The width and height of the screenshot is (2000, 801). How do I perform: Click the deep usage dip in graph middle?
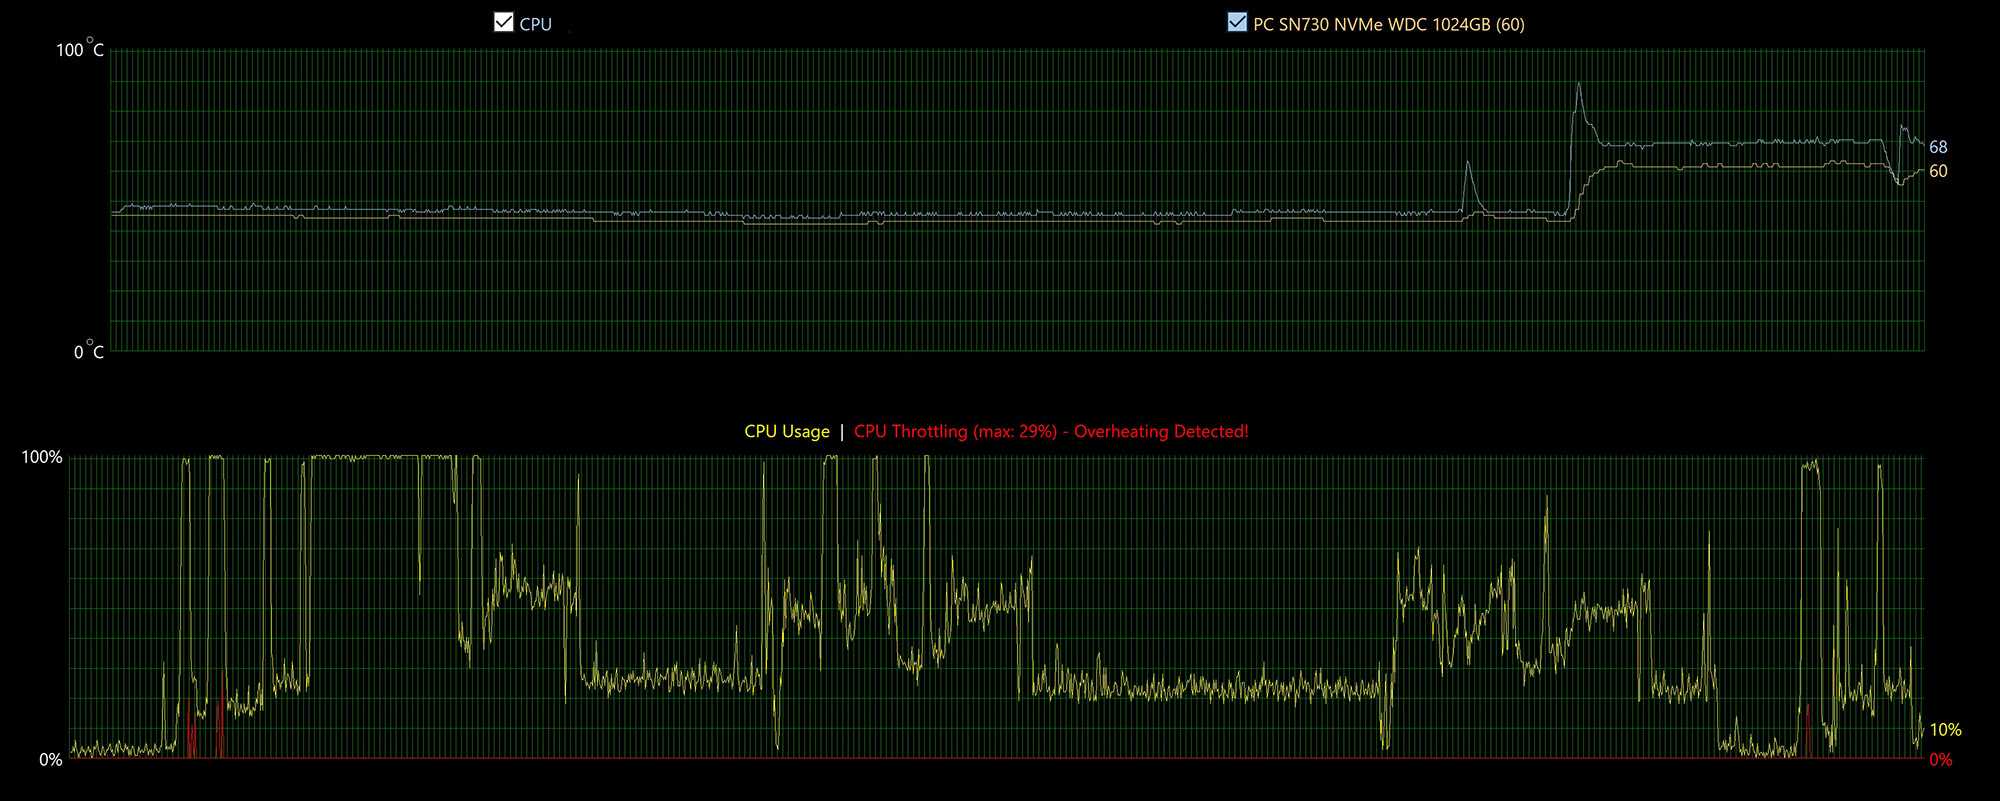(x=777, y=740)
